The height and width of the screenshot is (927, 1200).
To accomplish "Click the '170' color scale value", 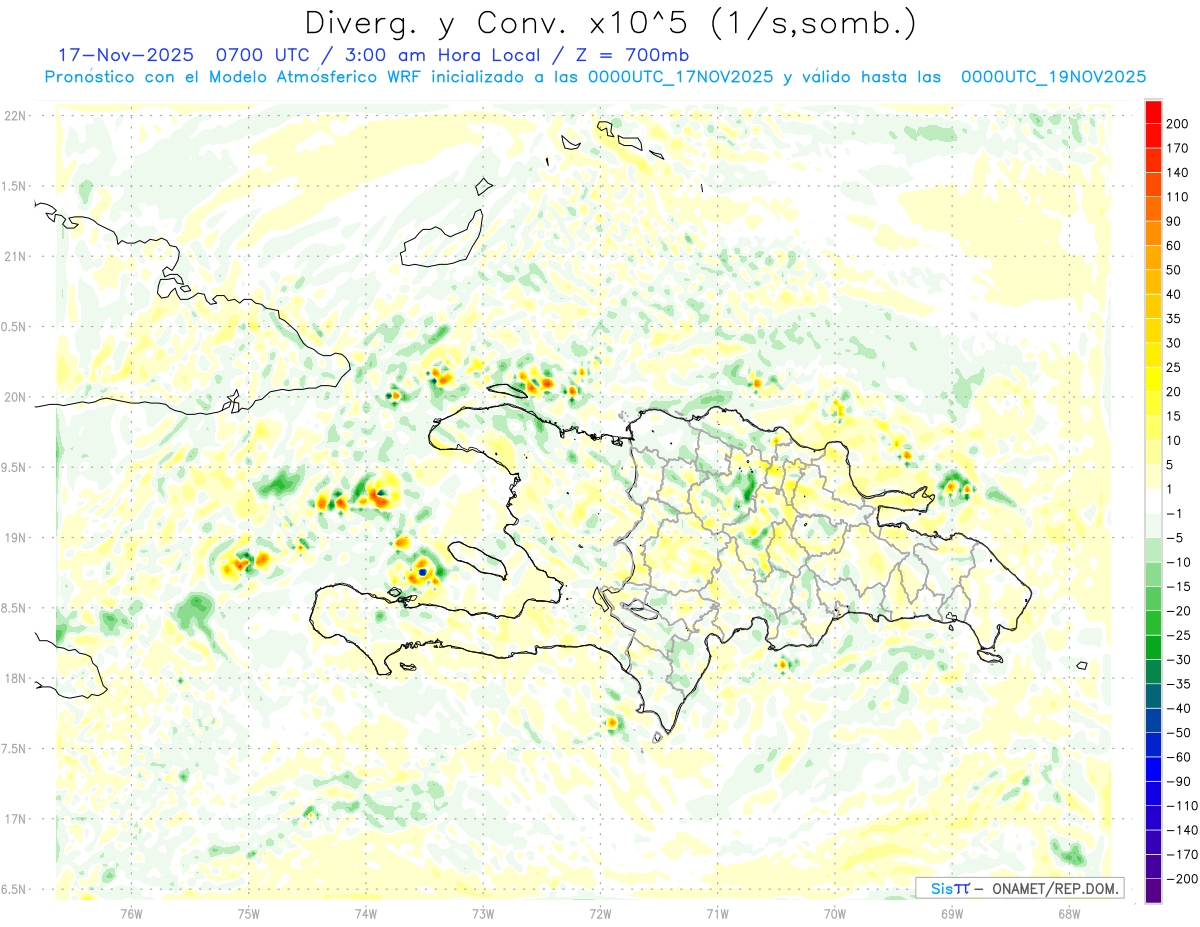I will 1178,148.
